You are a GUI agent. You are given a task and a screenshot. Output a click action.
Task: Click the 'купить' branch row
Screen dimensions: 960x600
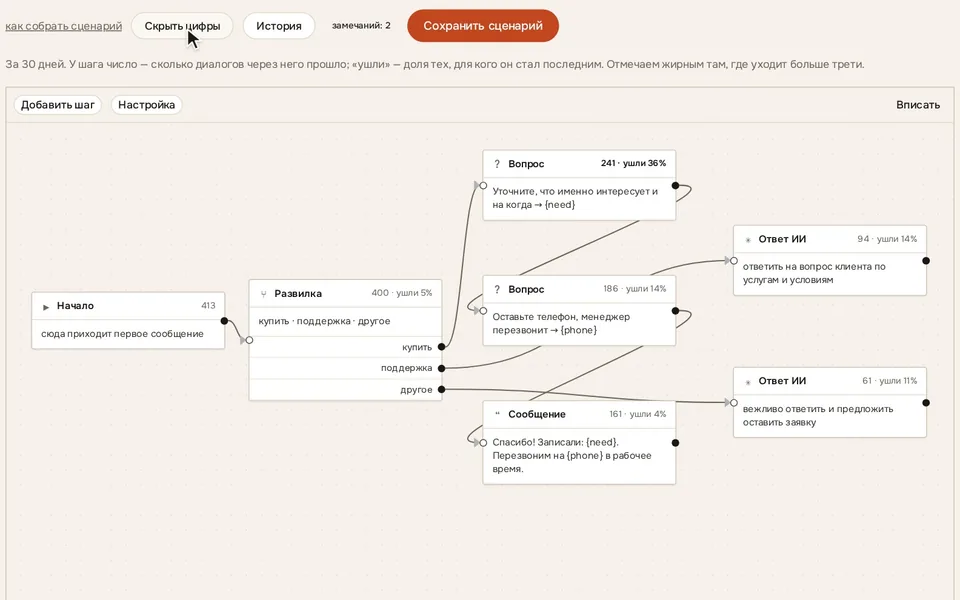pos(345,347)
